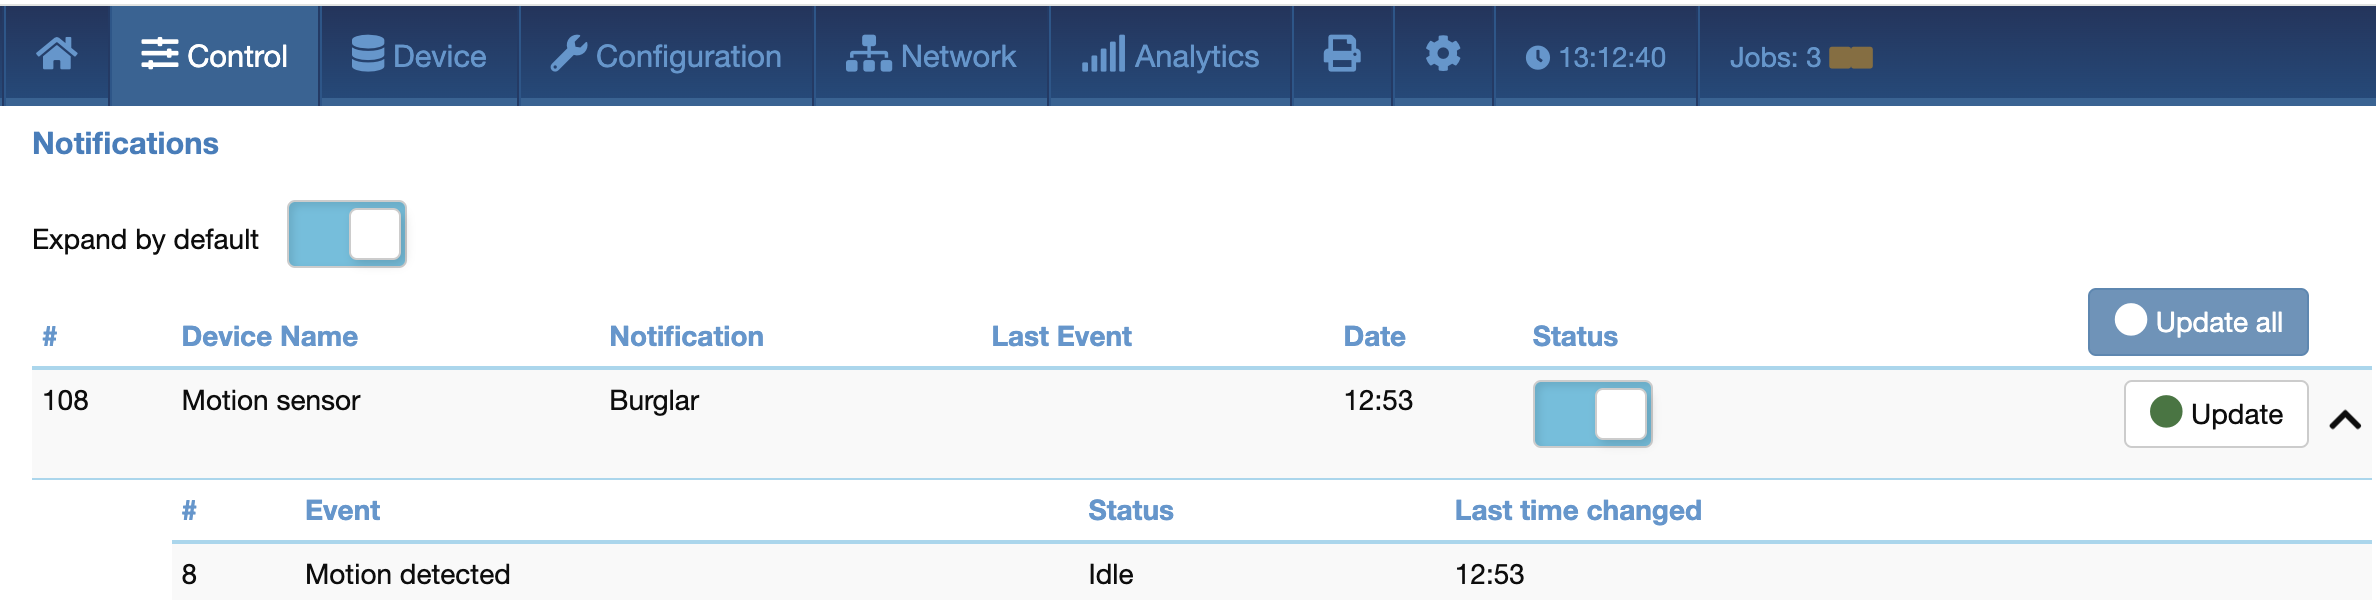Screen dimensions: 2376x600
Task: Click the Device database icon
Action: tap(368, 55)
